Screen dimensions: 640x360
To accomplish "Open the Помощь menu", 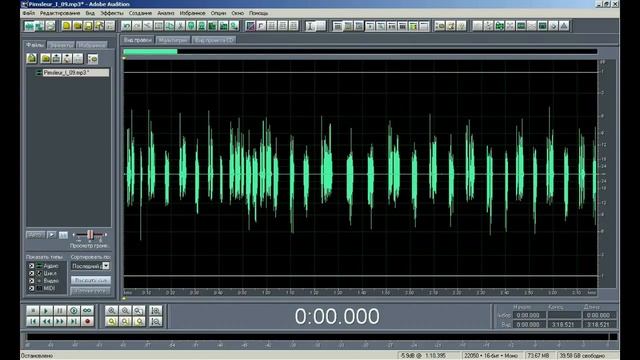I will pyautogui.click(x=258, y=13).
